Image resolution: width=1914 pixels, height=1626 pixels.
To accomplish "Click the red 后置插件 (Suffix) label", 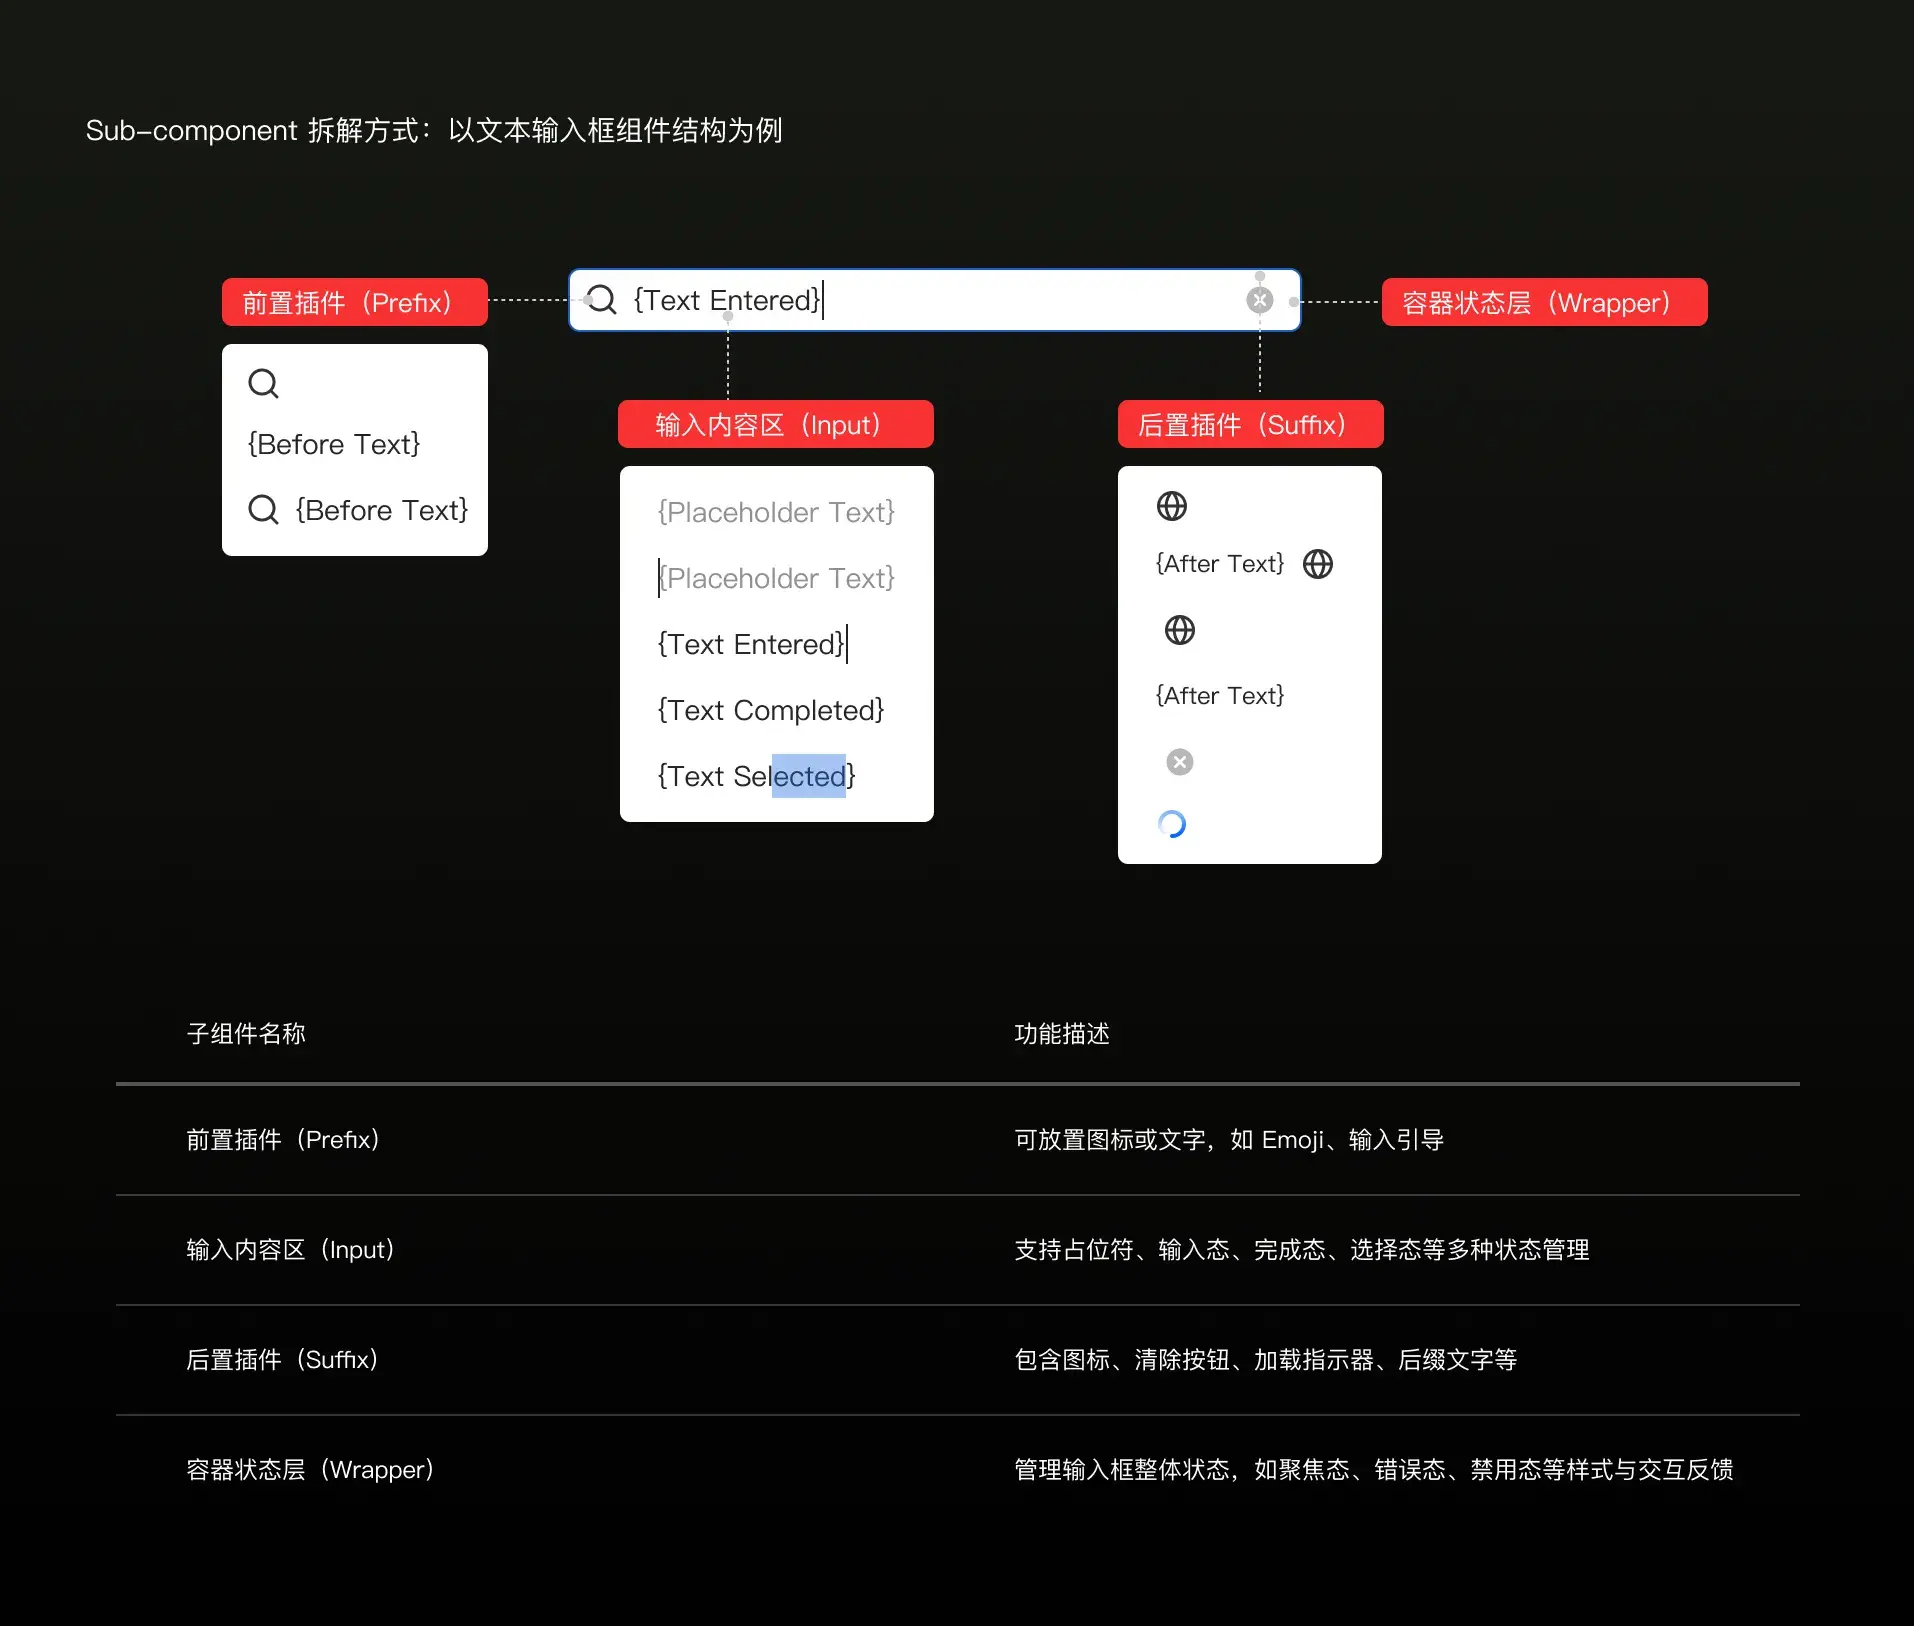I will tap(1248, 424).
